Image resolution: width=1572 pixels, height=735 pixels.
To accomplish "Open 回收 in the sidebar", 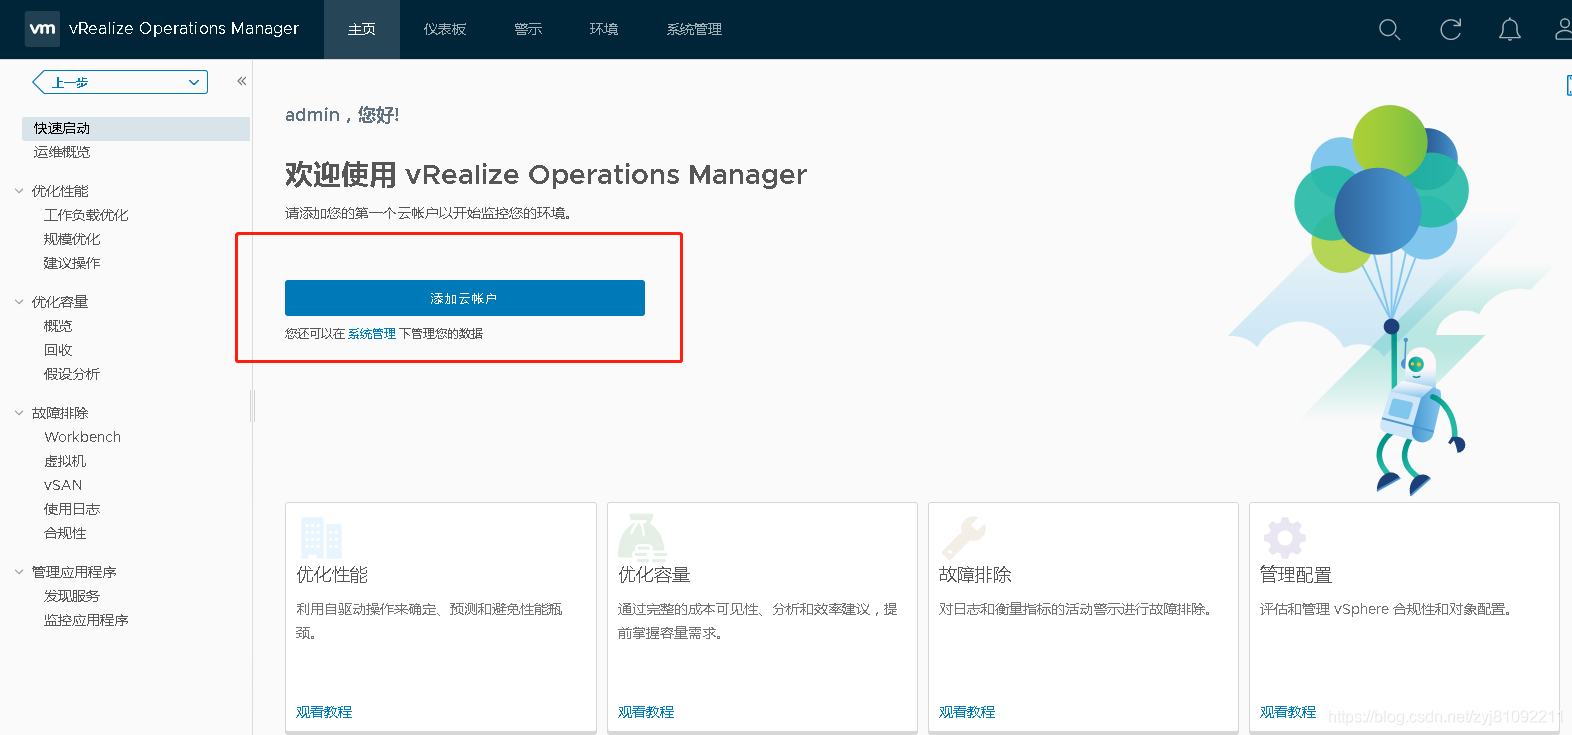I will click(58, 350).
